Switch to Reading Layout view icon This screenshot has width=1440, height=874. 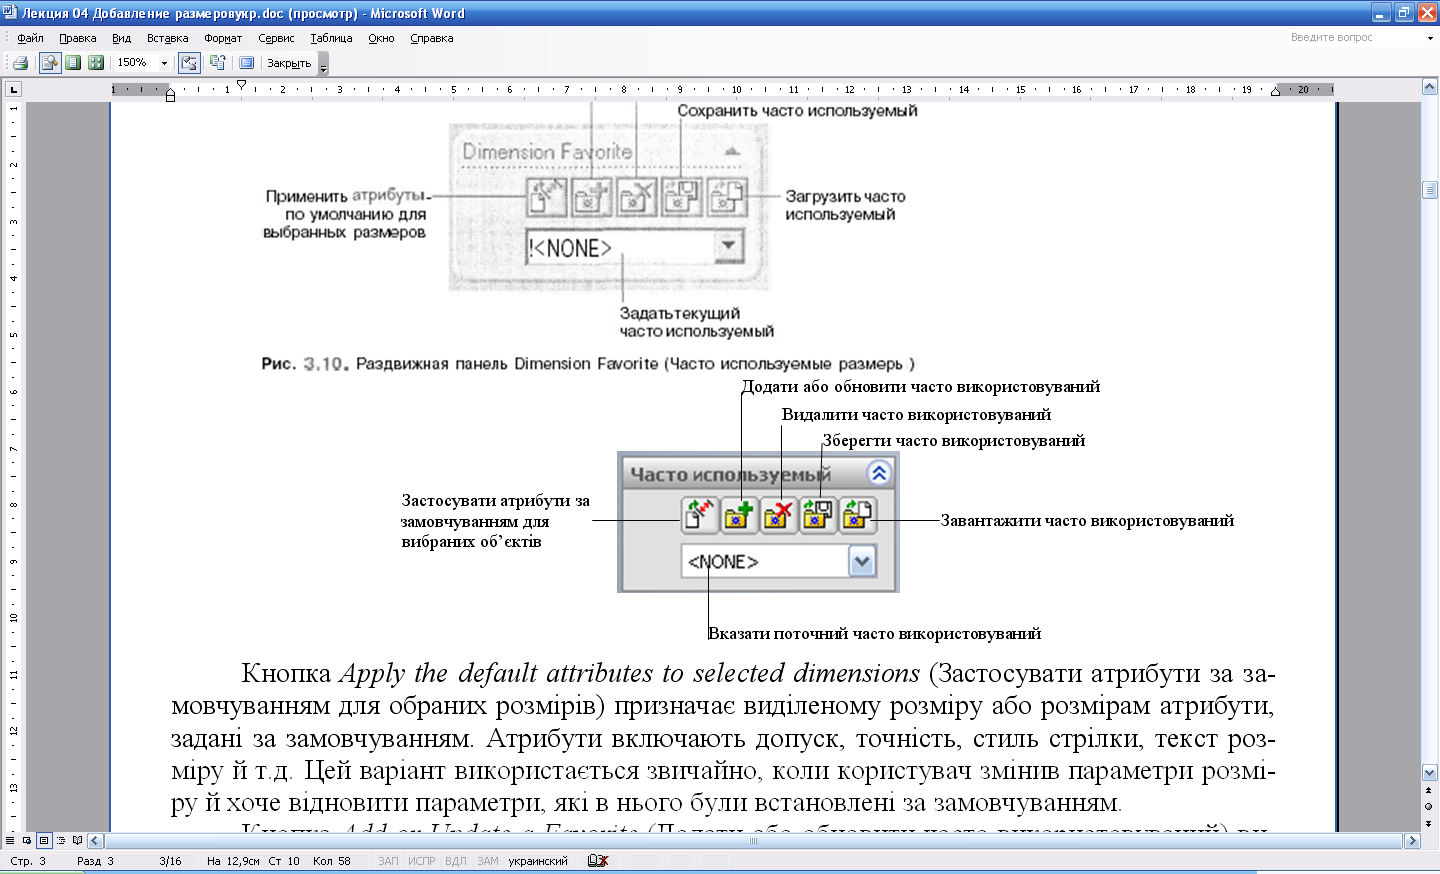point(77,841)
